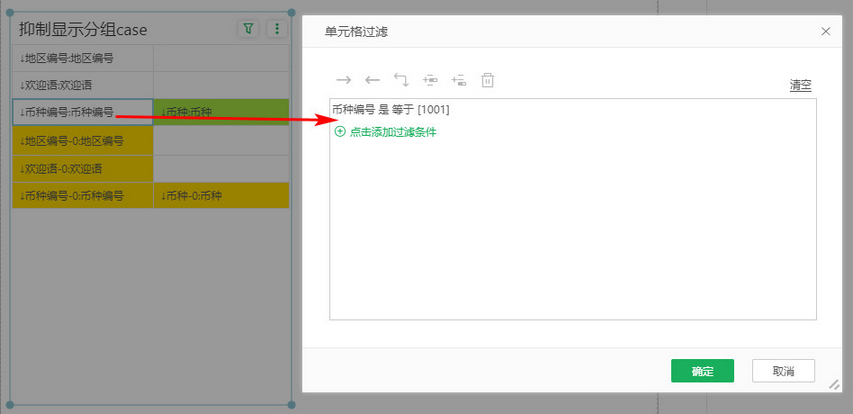Select the ↓币种编号:币种编号 cell
Screen dimensions: 853x414
tap(83, 113)
